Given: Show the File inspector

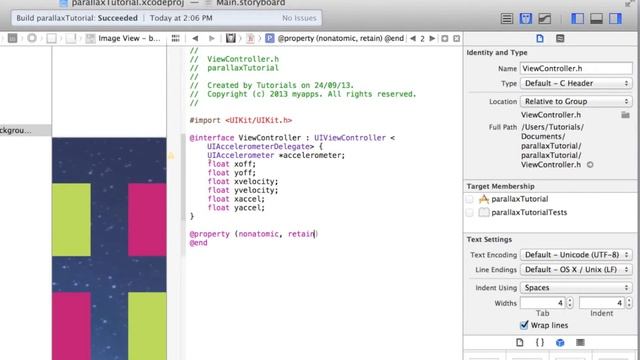Looking at the screenshot, I should (540, 38).
